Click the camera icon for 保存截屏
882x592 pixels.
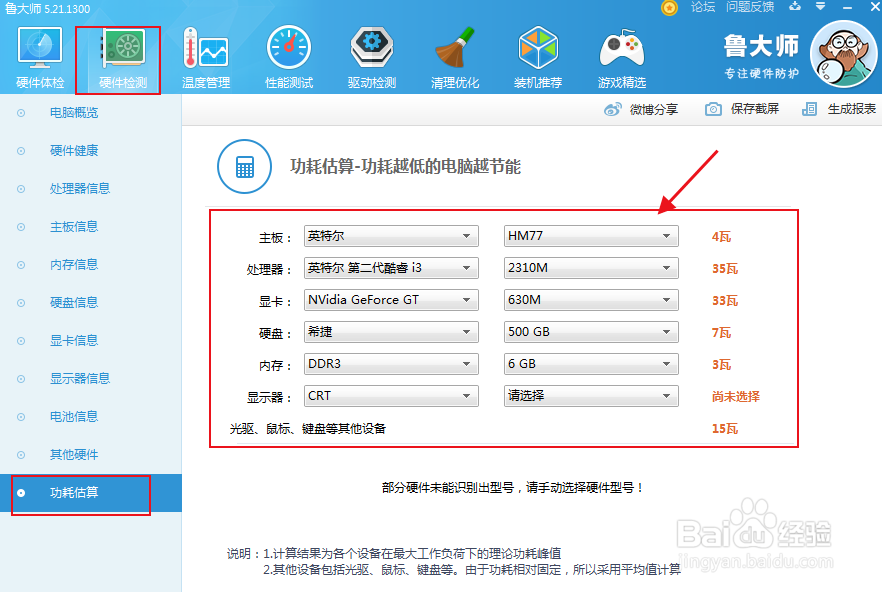[713, 109]
